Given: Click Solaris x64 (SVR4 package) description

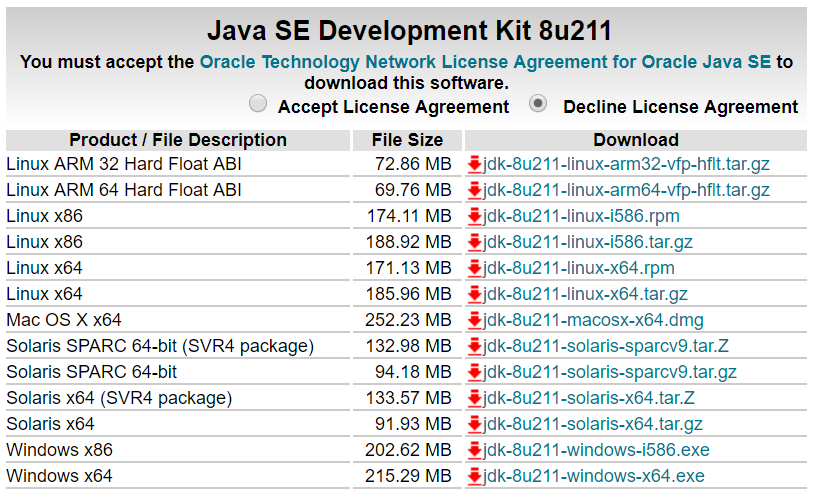Looking at the screenshot, I should (119, 398).
